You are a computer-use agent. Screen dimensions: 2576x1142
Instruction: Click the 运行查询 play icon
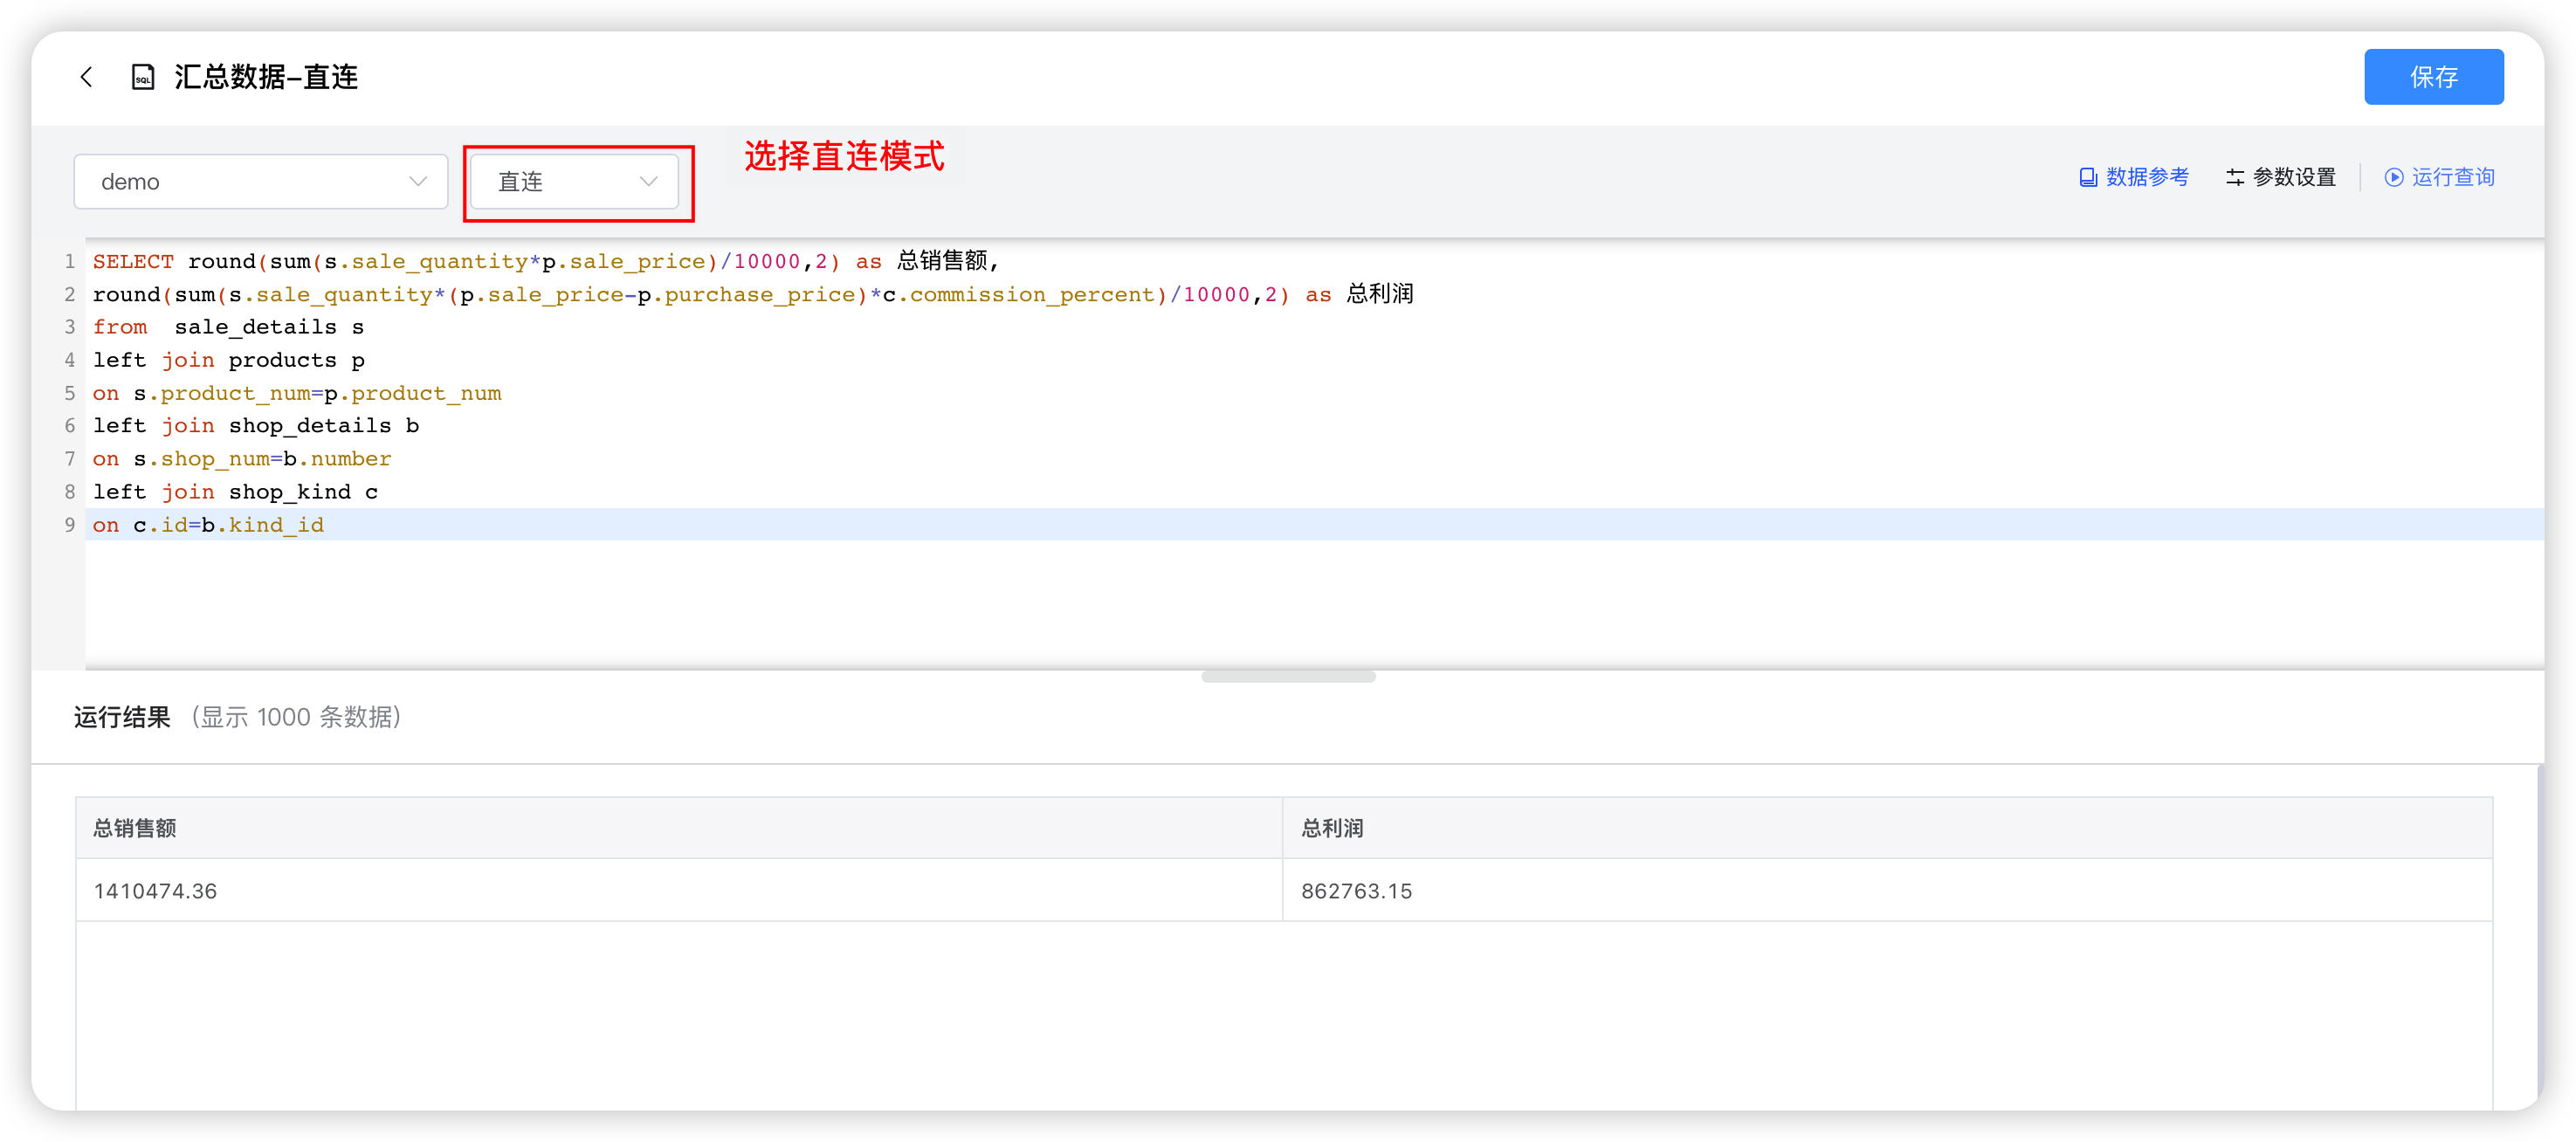pos(2394,177)
